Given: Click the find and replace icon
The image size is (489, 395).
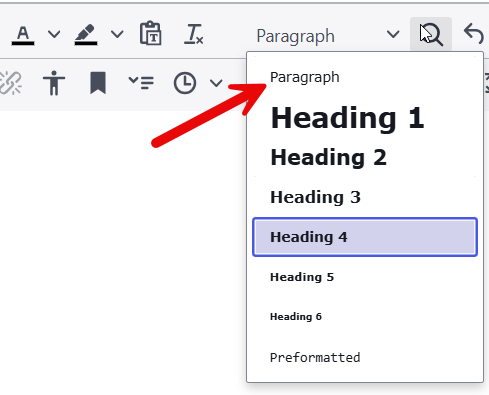Looking at the screenshot, I should (x=431, y=34).
